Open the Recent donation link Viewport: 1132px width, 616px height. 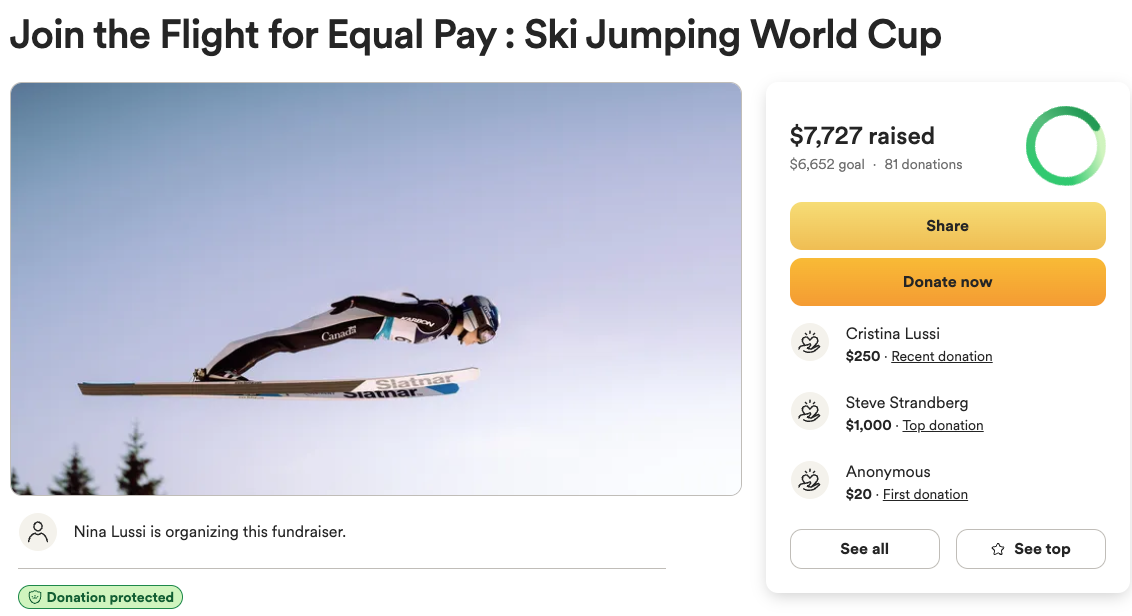click(x=942, y=356)
